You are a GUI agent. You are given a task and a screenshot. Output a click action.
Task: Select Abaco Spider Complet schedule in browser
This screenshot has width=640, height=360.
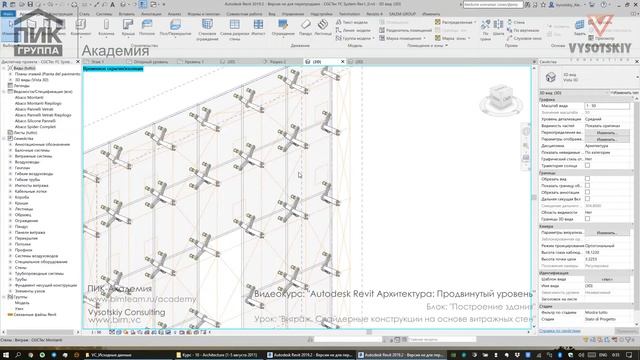(35, 127)
